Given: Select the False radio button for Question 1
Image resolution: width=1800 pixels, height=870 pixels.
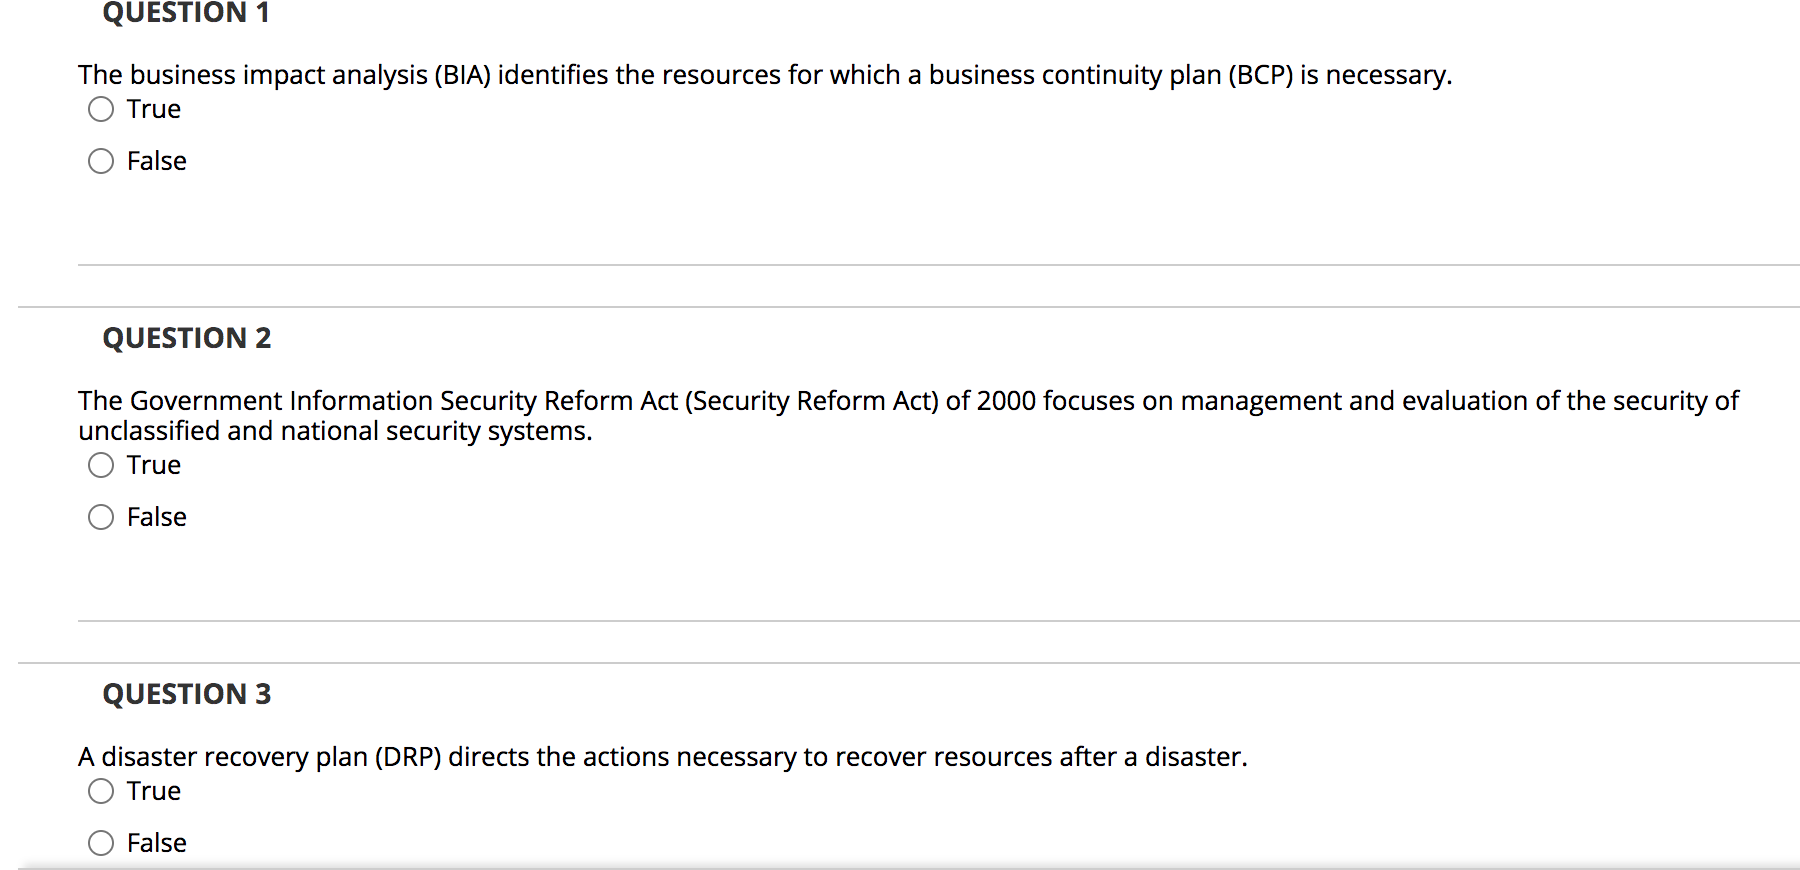Looking at the screenshot, I should coord(101,161).
